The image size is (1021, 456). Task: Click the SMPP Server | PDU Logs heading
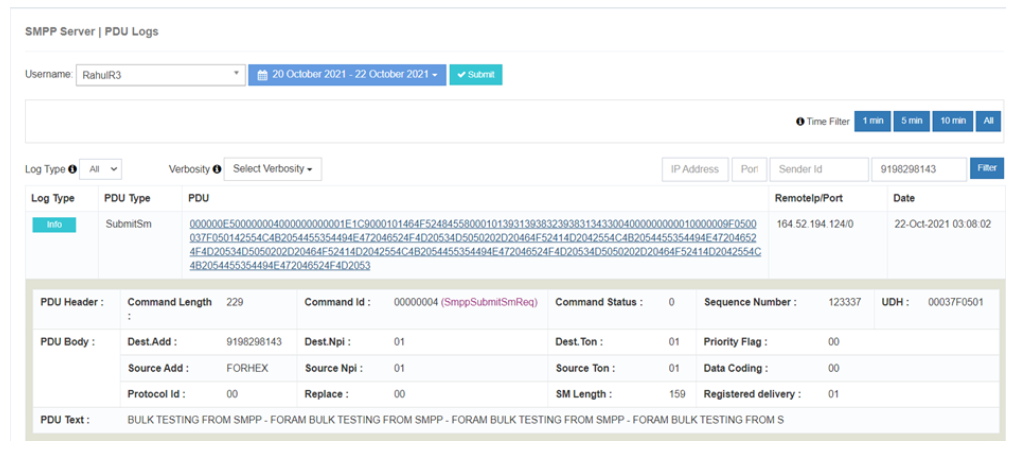pos(91,31)
